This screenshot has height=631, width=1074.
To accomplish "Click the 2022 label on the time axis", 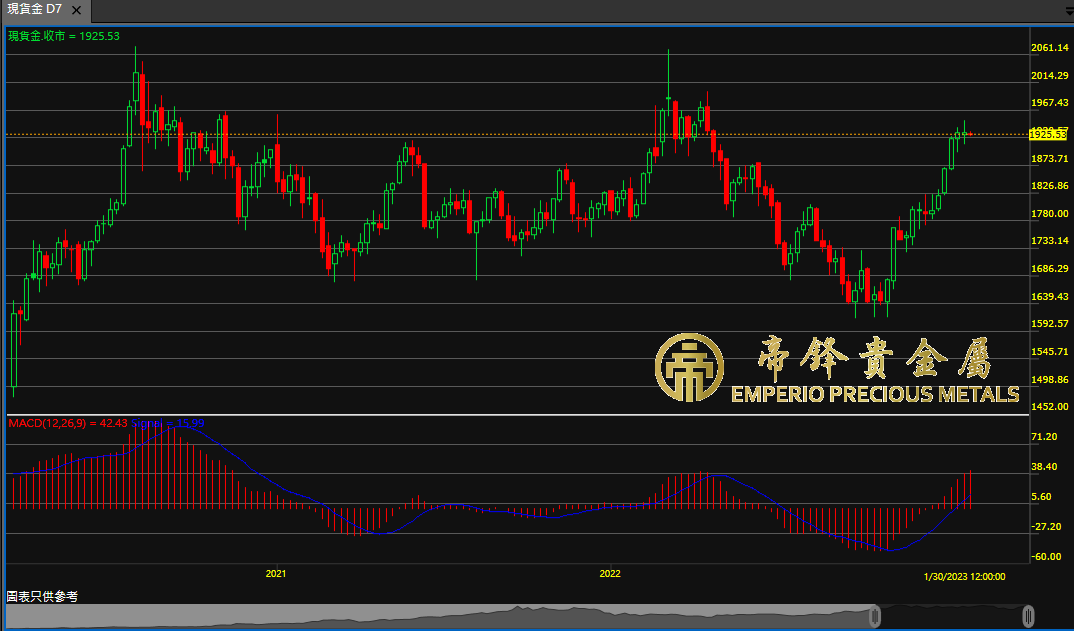I will 610,574.
